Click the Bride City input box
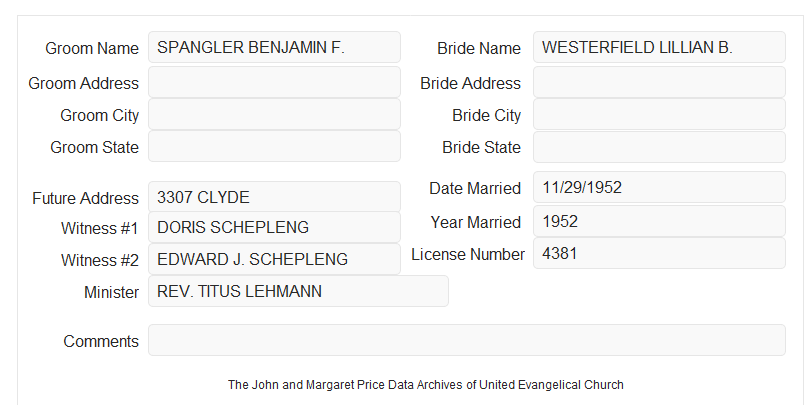The height and width of the screenshot is (405, 805). 659,114
